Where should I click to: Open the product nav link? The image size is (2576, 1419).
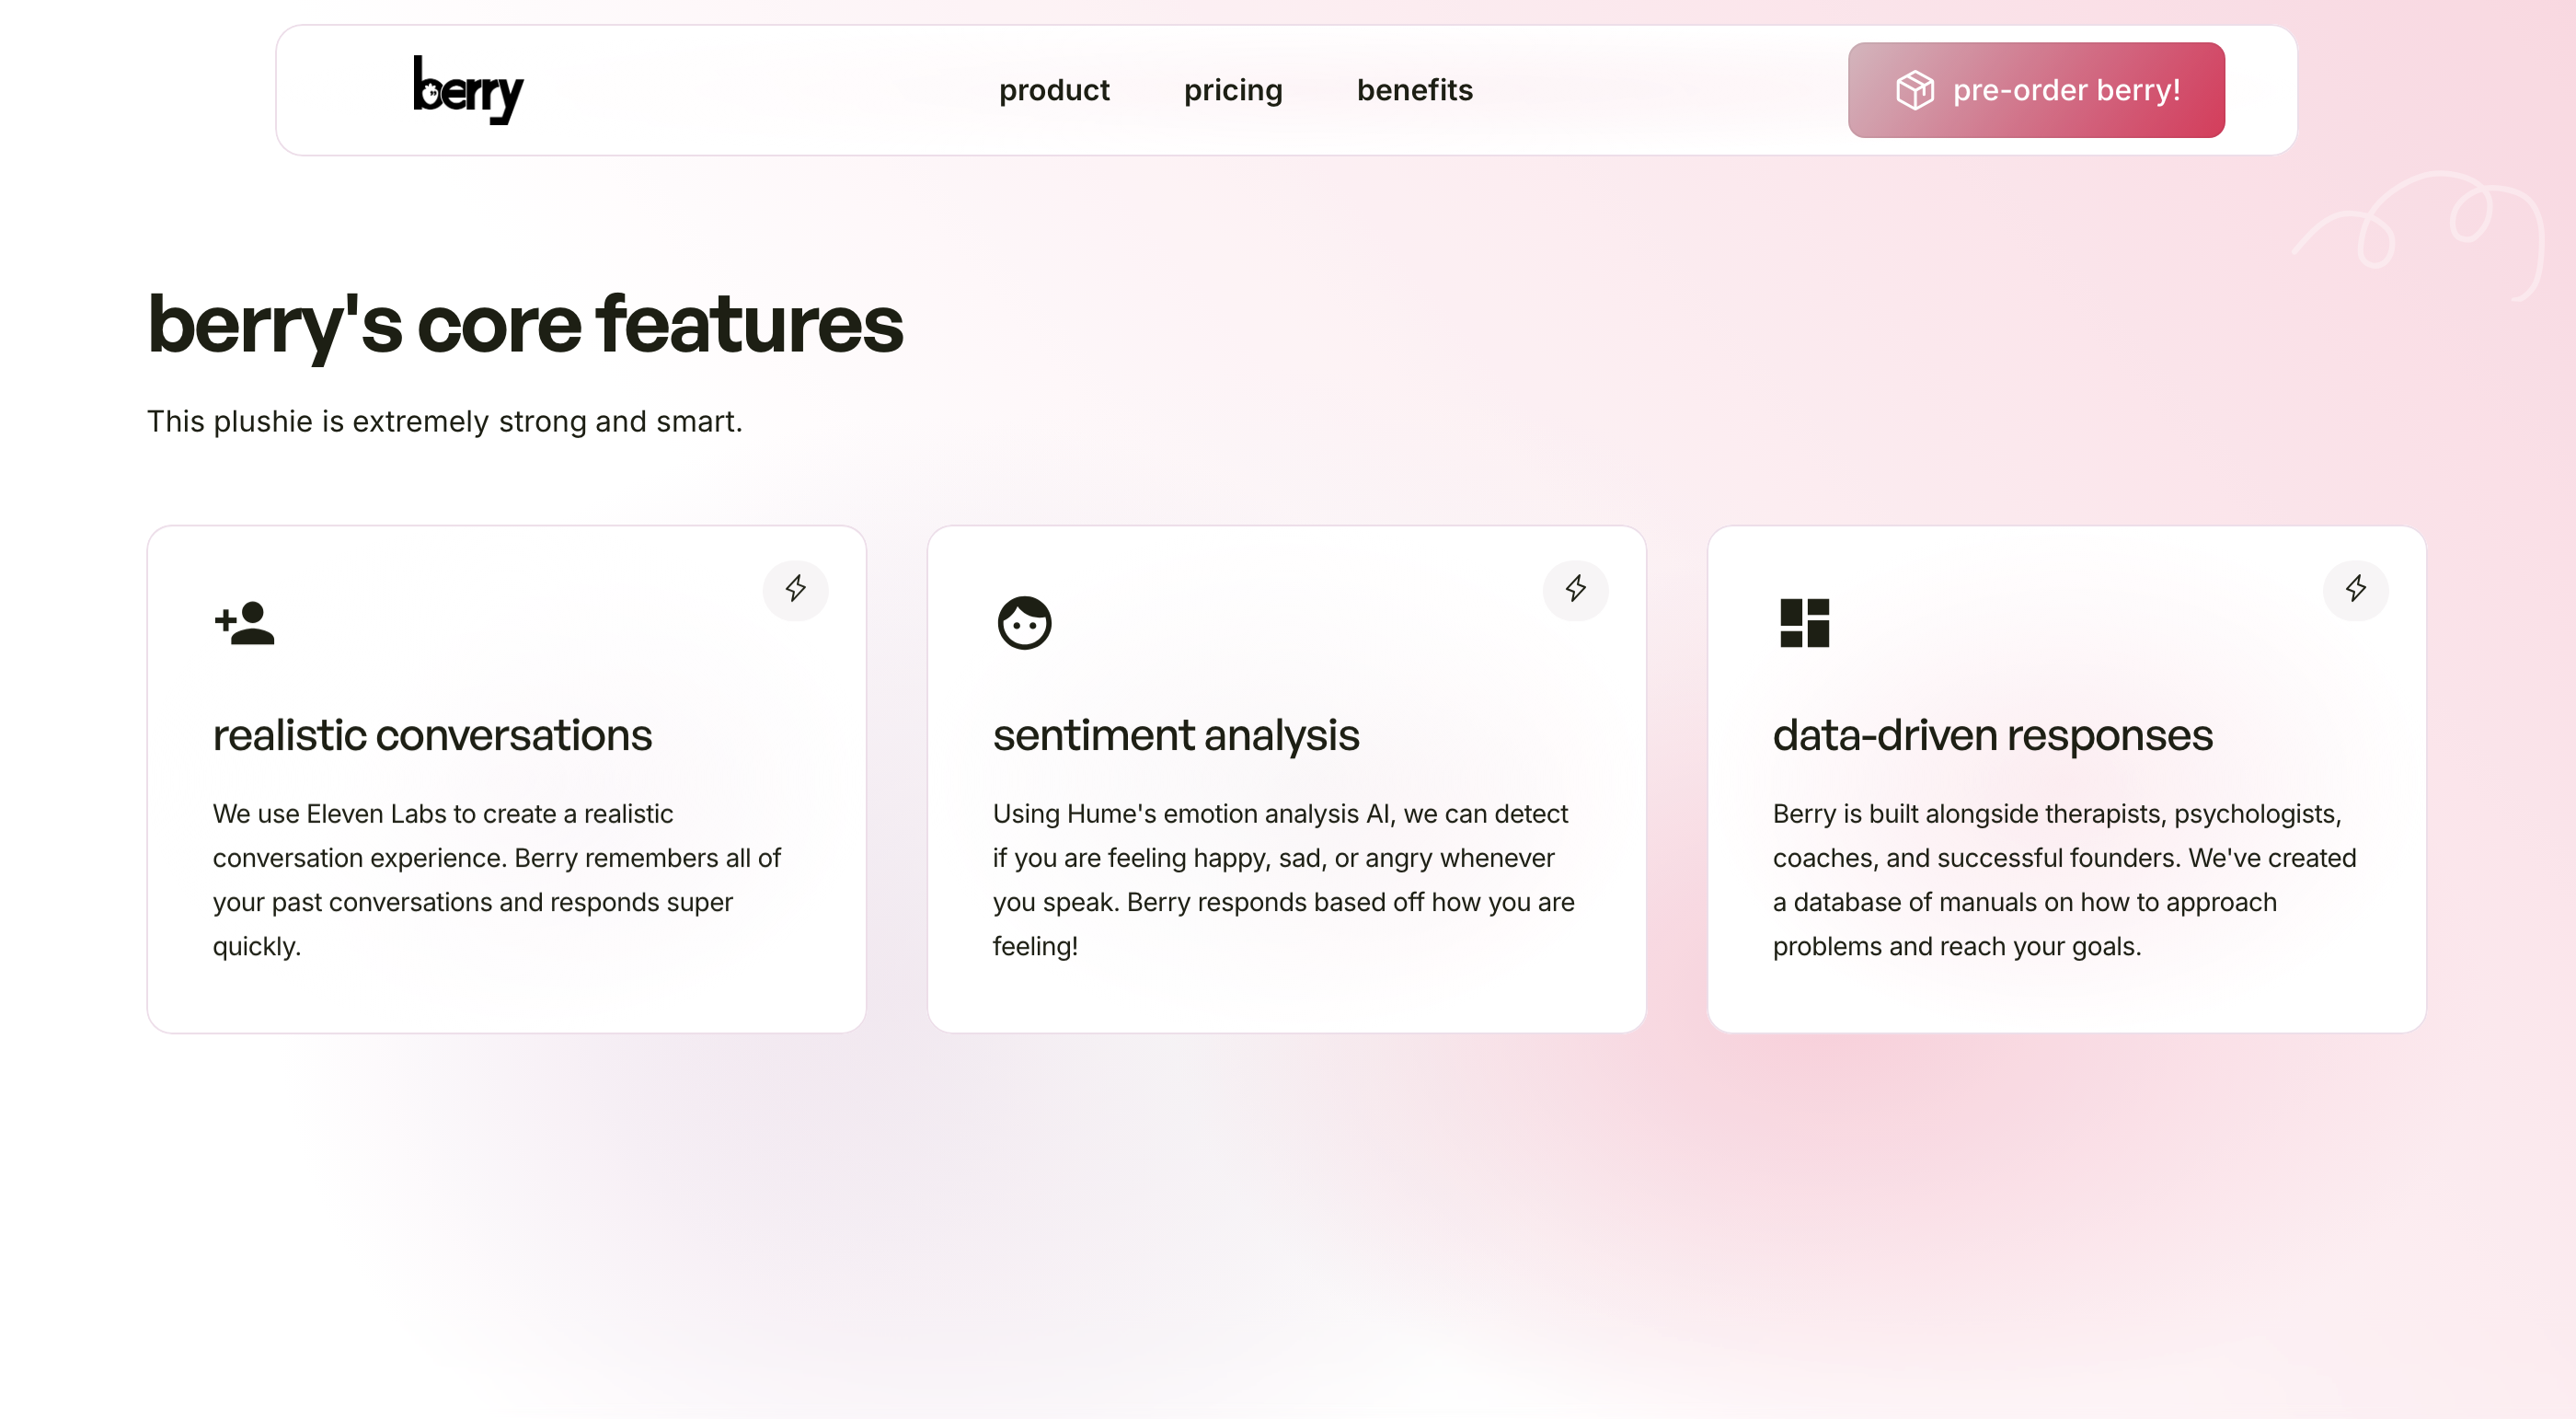[1054, 90]
